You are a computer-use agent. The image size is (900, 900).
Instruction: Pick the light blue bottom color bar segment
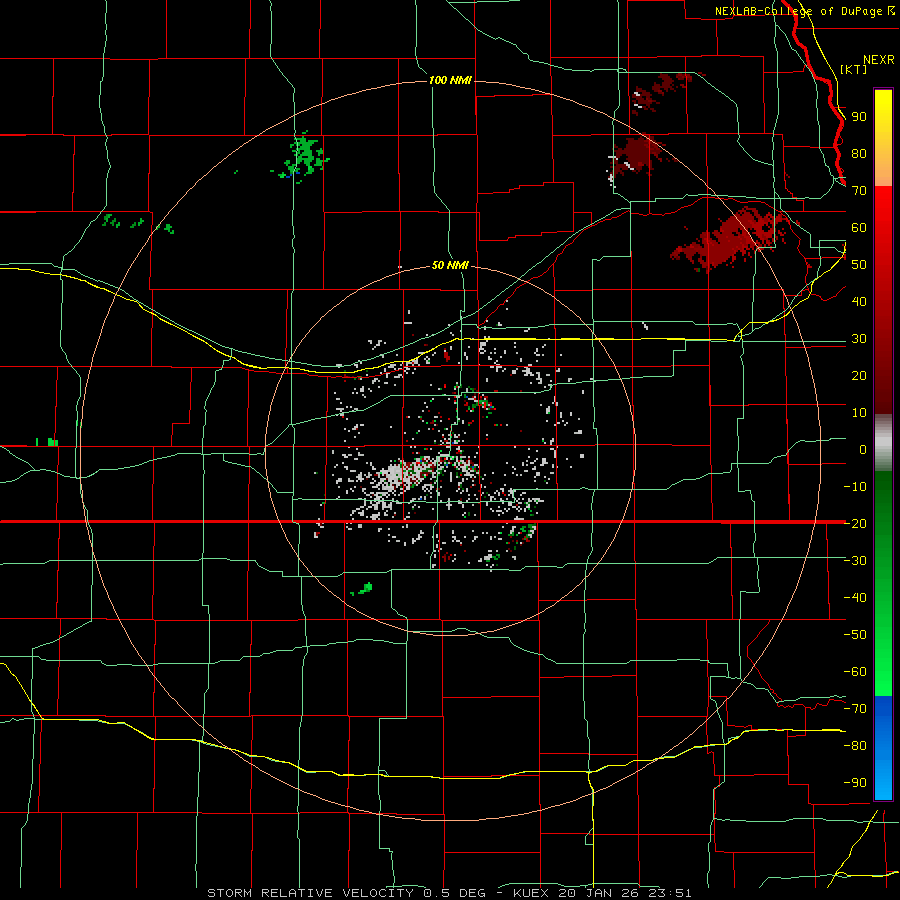click(883, 778)
